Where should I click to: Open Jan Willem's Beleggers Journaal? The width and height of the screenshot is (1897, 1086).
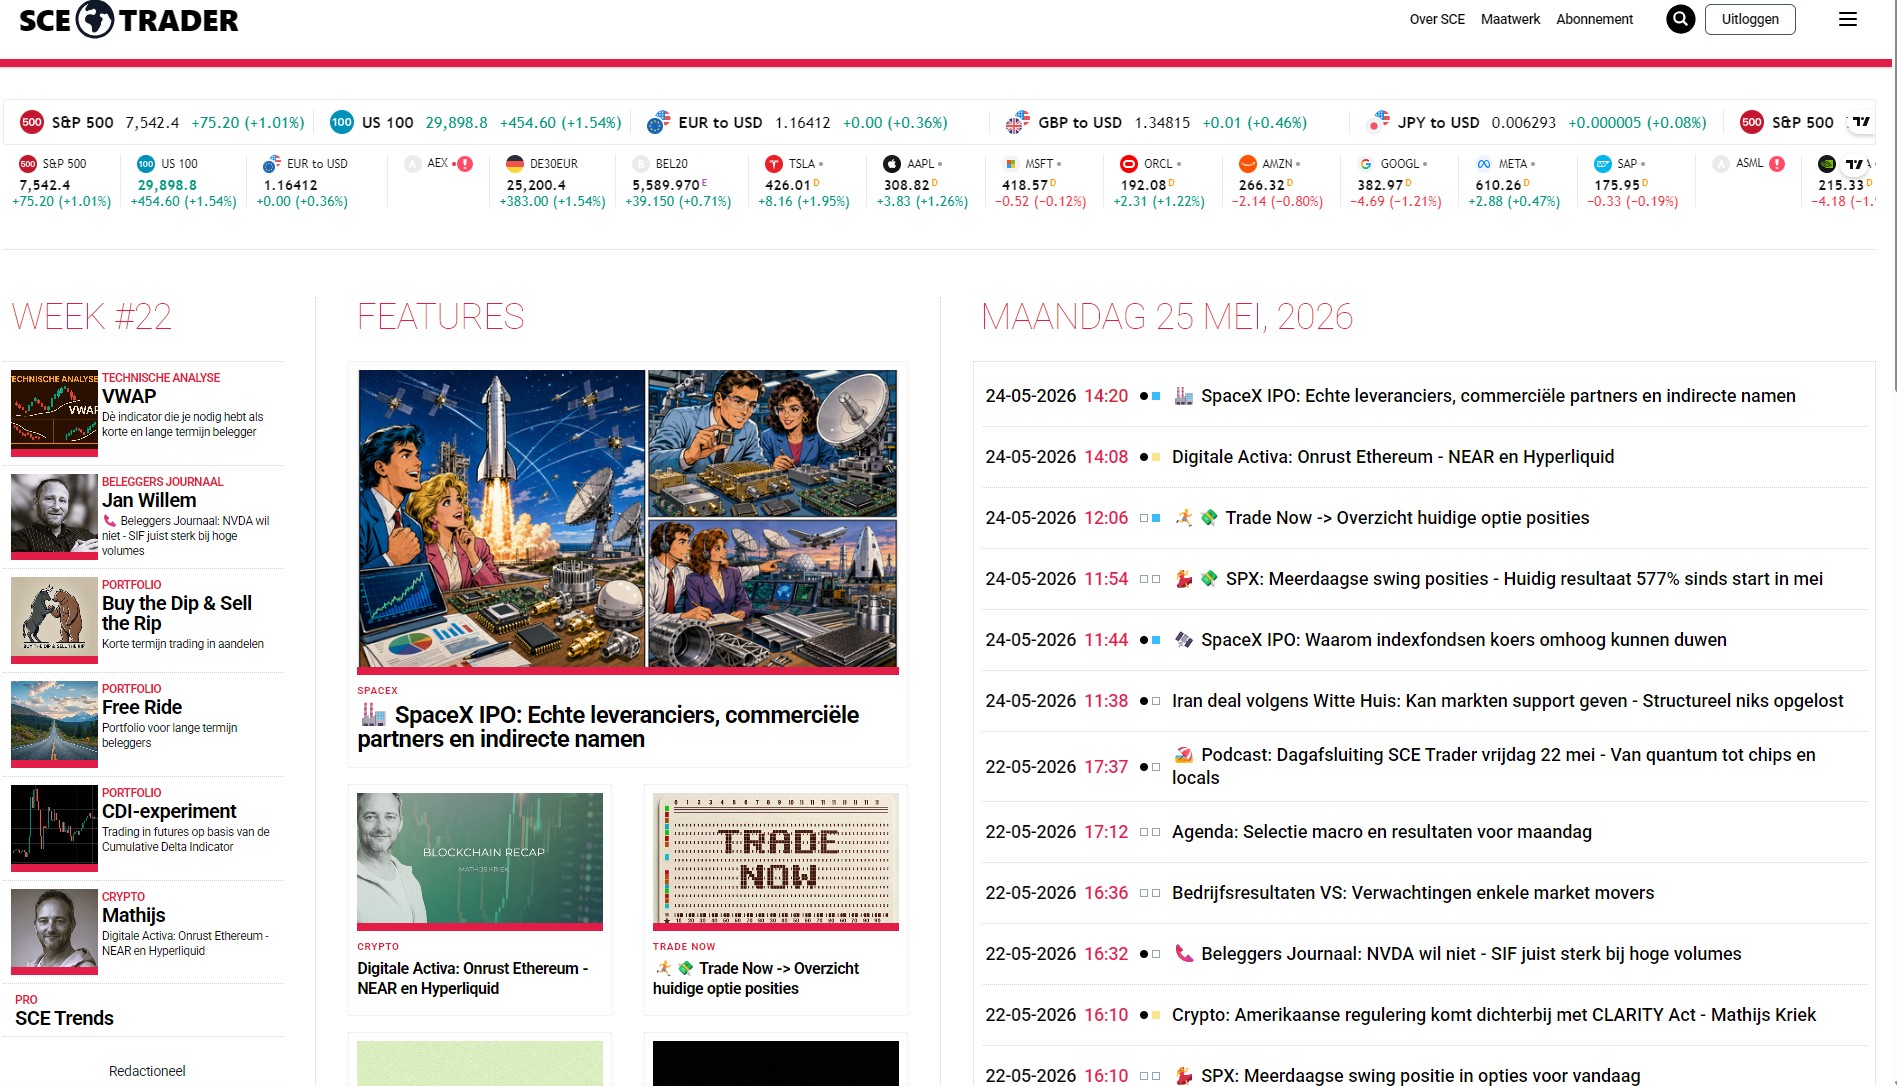[149, 500]
